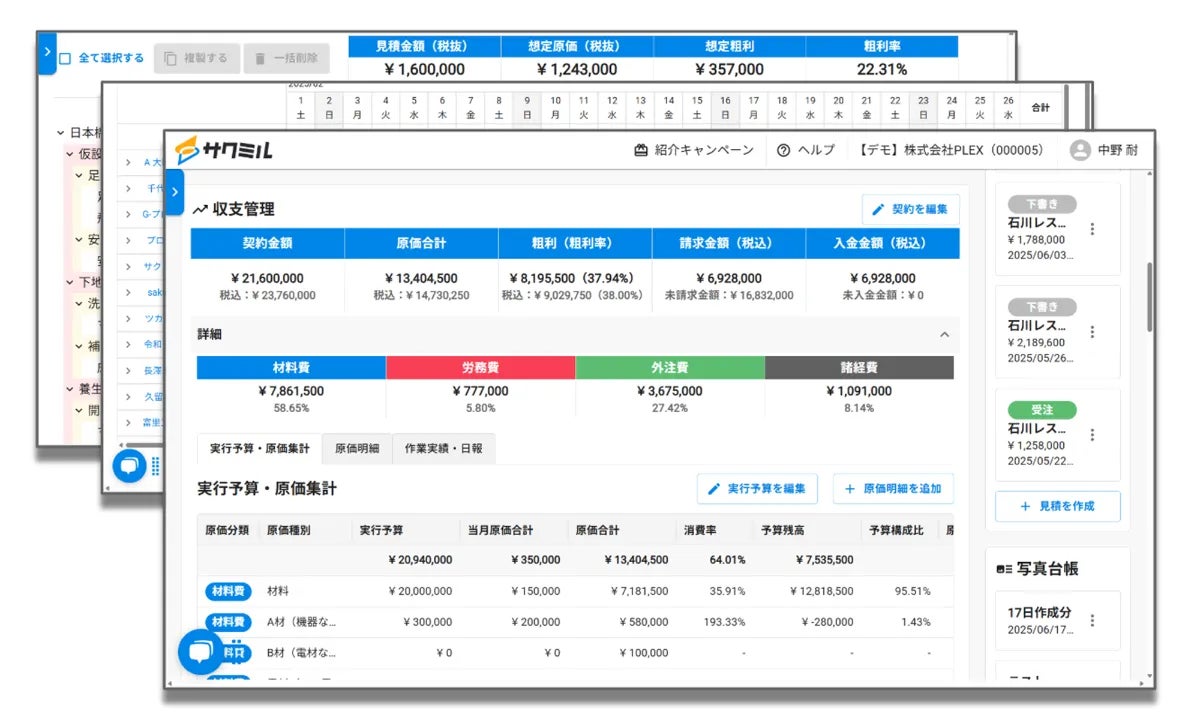
Task: Switch to the 作業実績・日報 tab
Action: [x=443, y=449]
